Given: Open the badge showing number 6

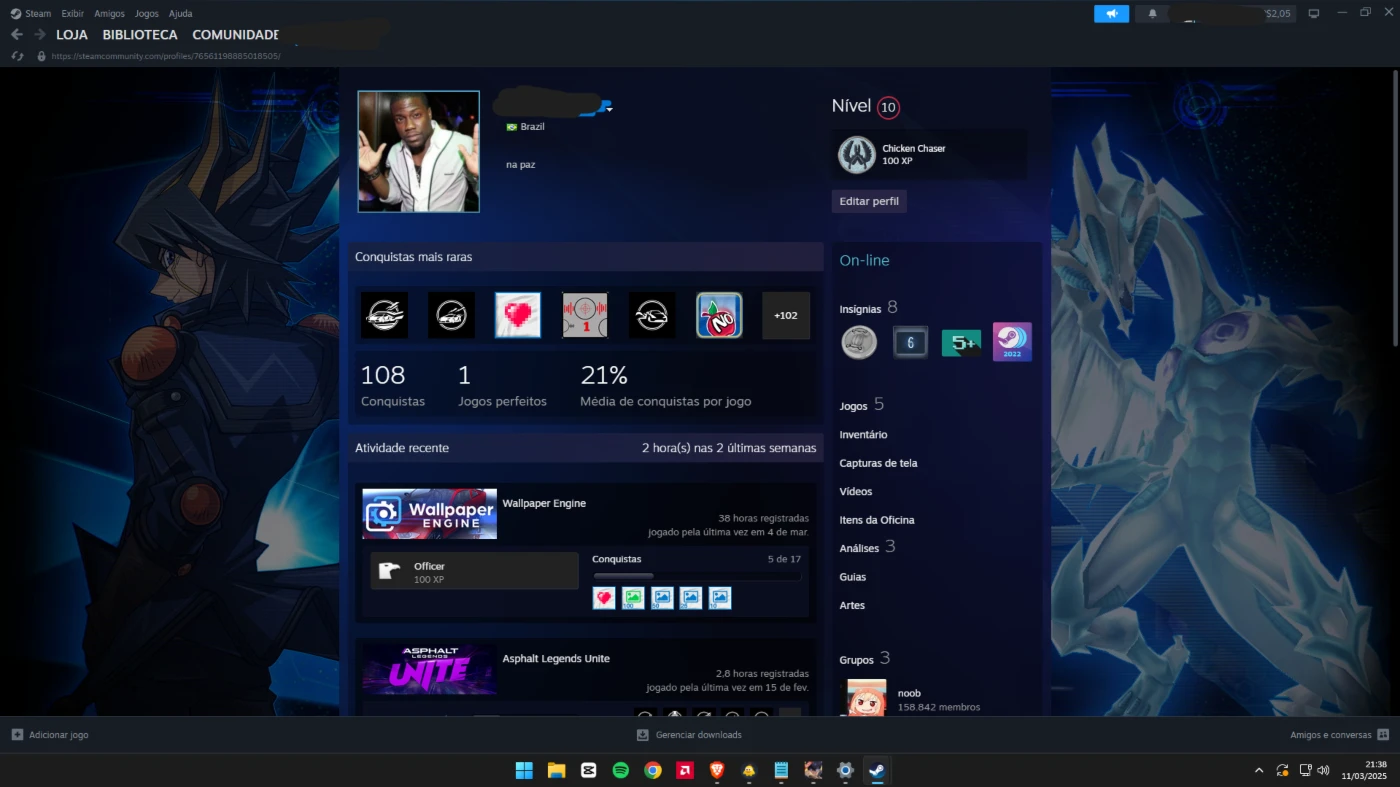Looking at the screenshot, I should pos(910,342).
